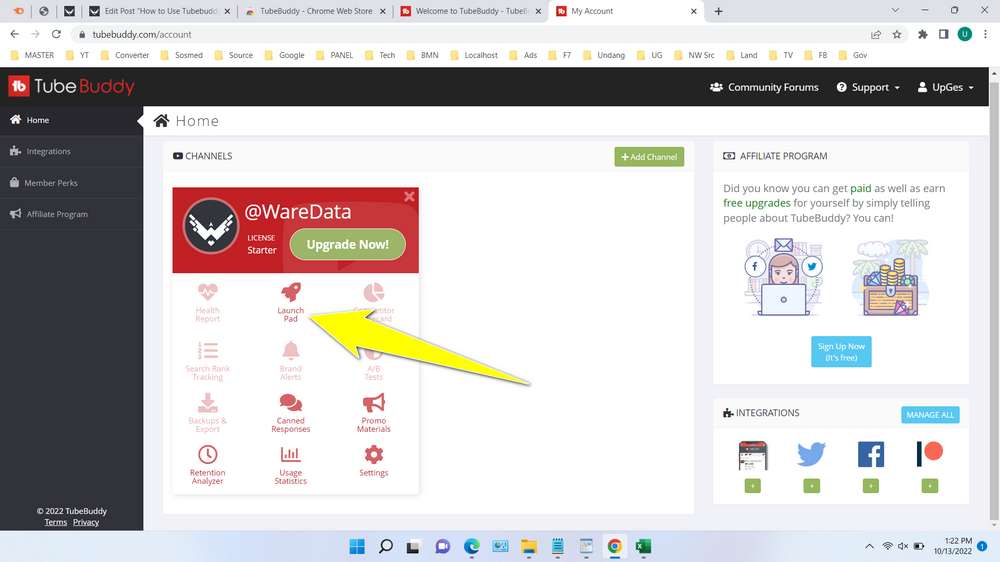This screenshot has height=562, width=1000.
Task: Toggle the Chrome side panel
Action: [x=943, y=34]
